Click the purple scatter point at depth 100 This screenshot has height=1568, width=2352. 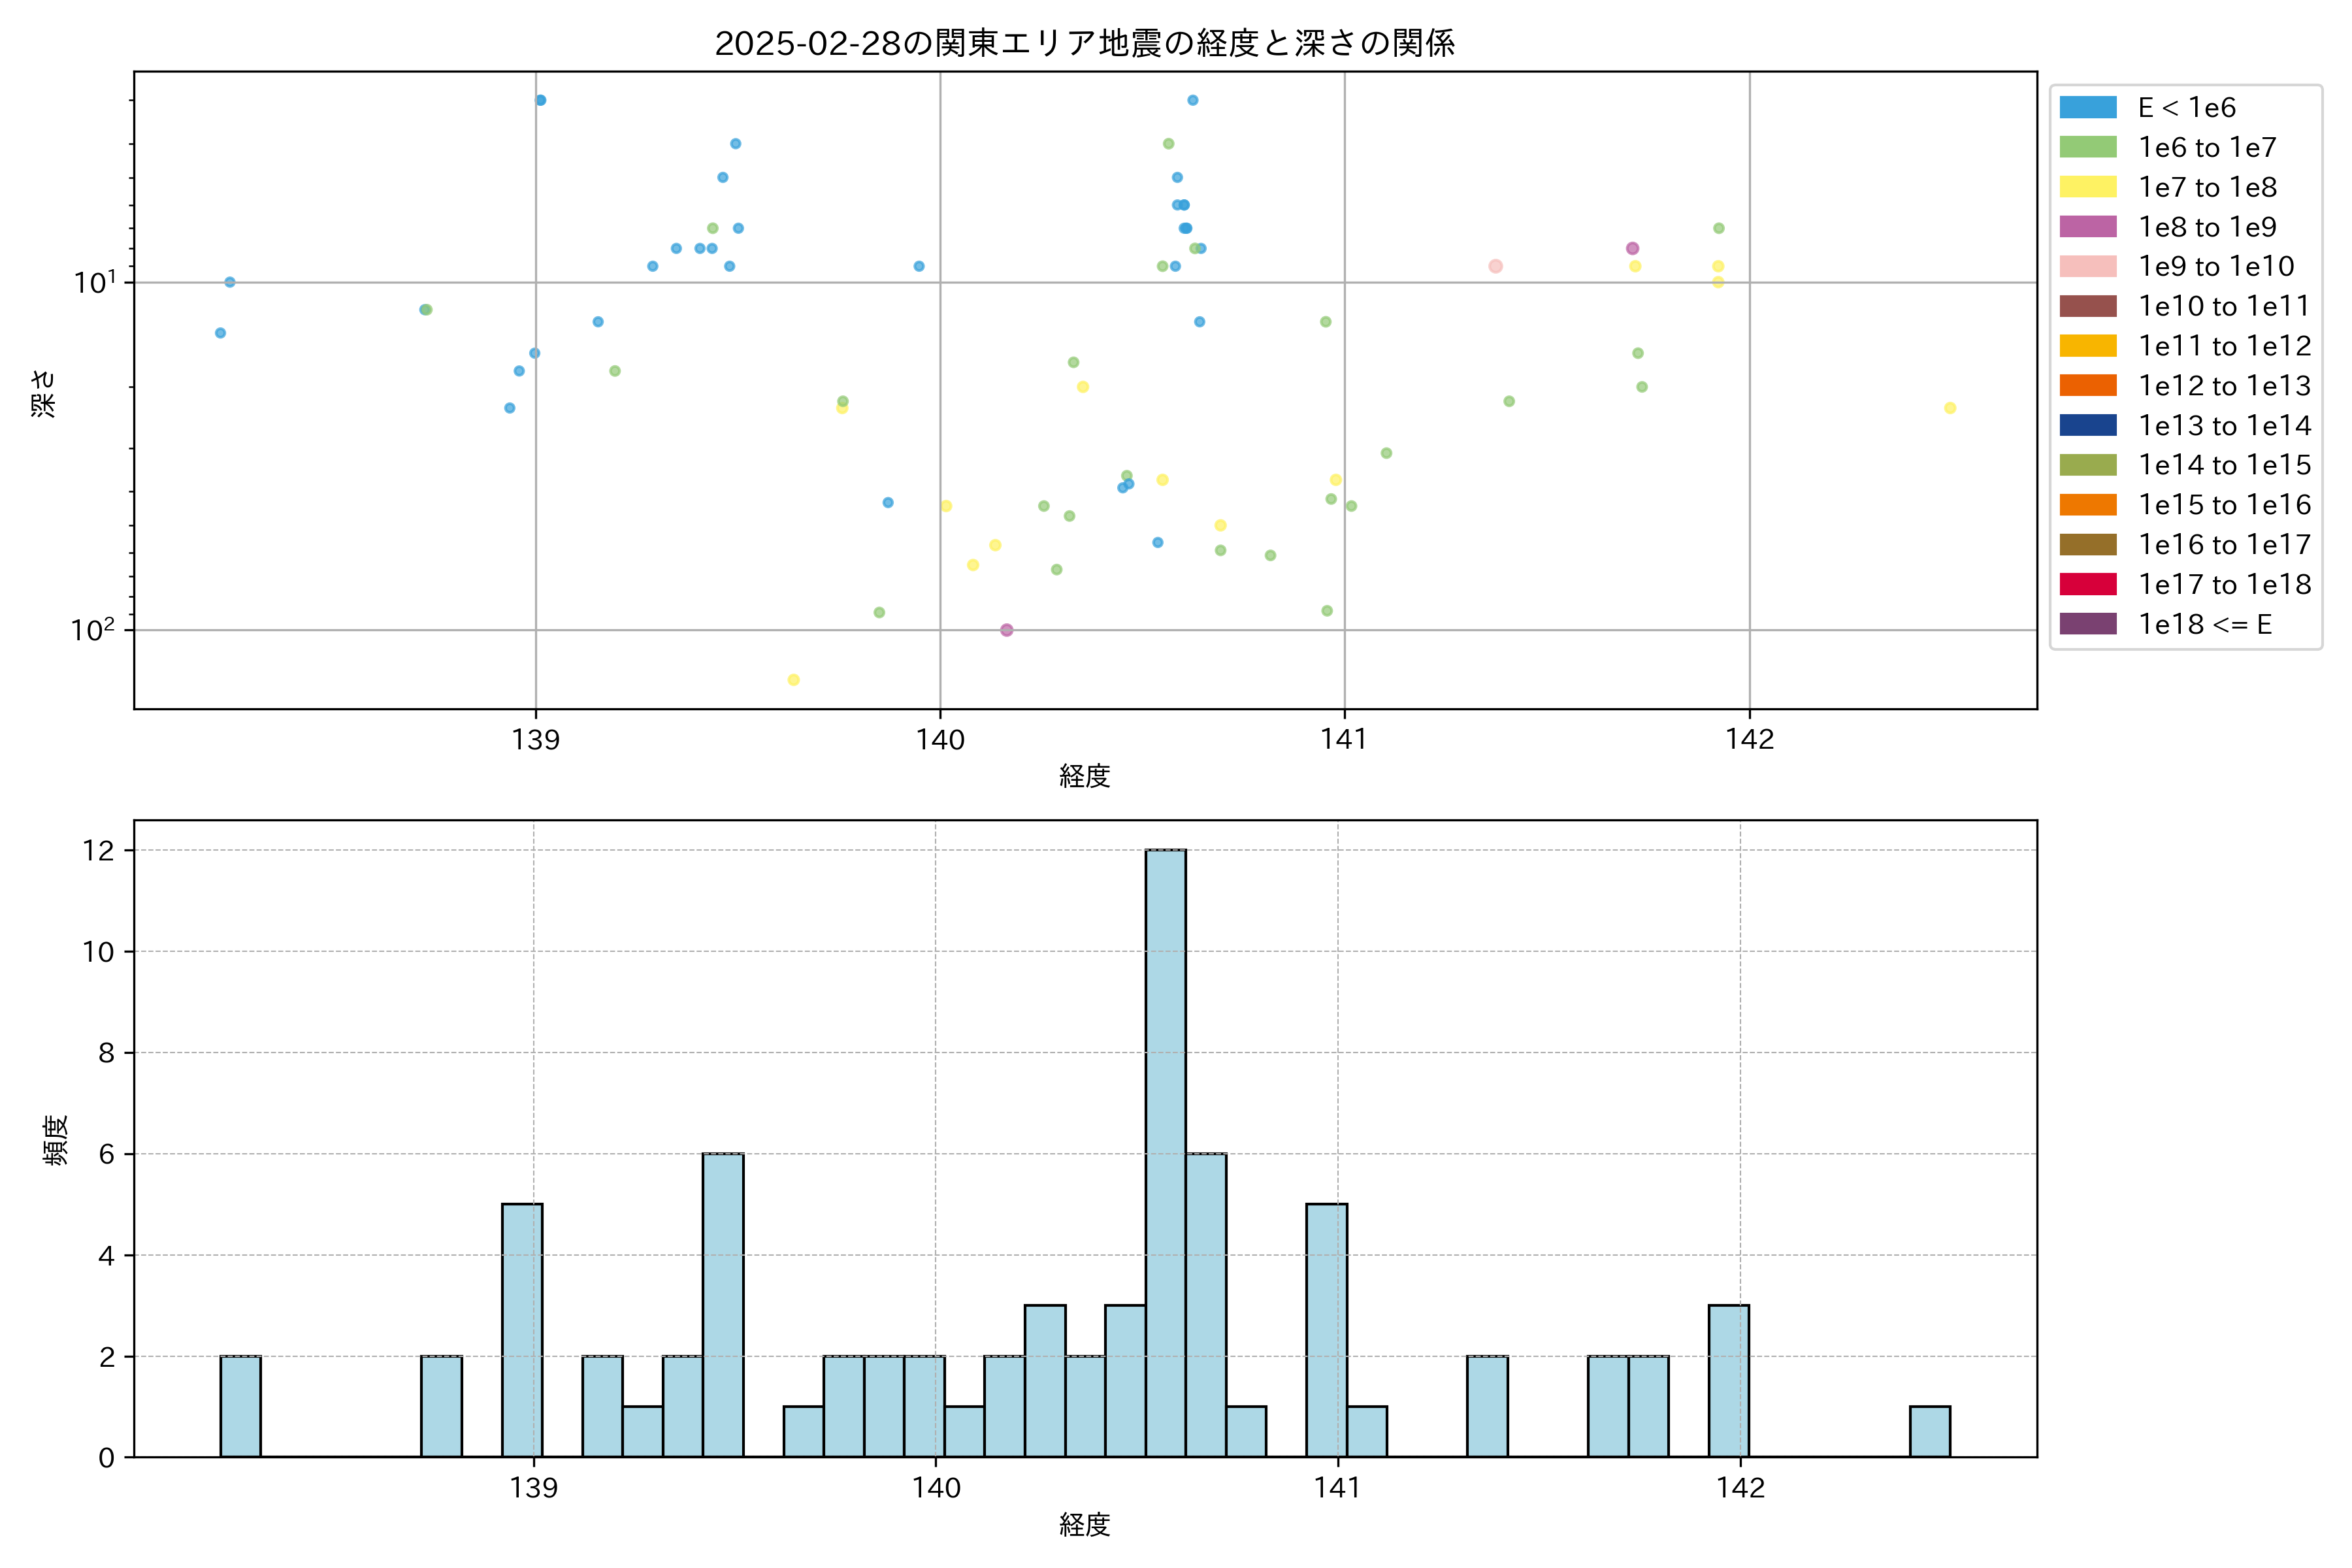[x=1006, y=630]
